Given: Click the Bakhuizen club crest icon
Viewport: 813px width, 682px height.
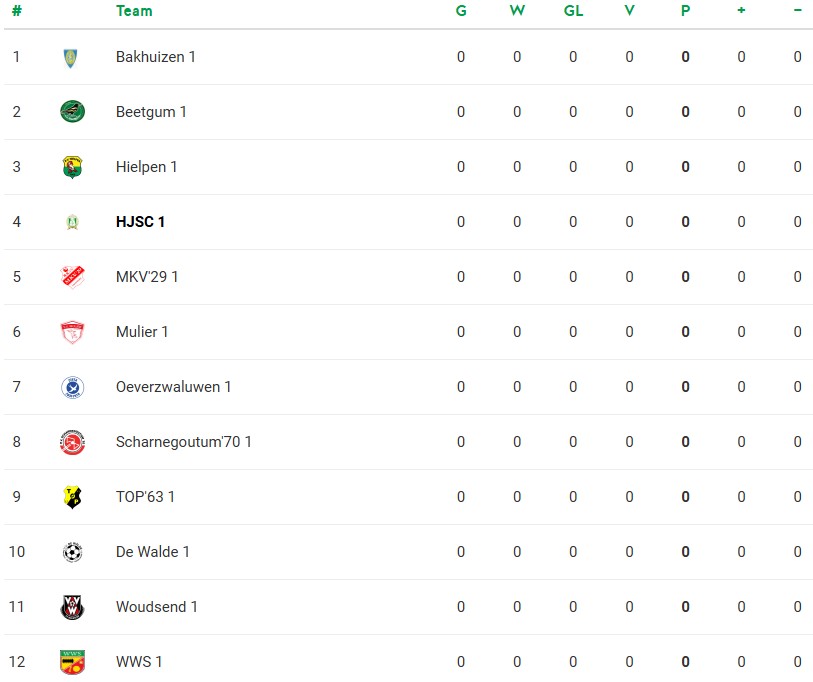Looking at the screenshot, I should 71,58.
